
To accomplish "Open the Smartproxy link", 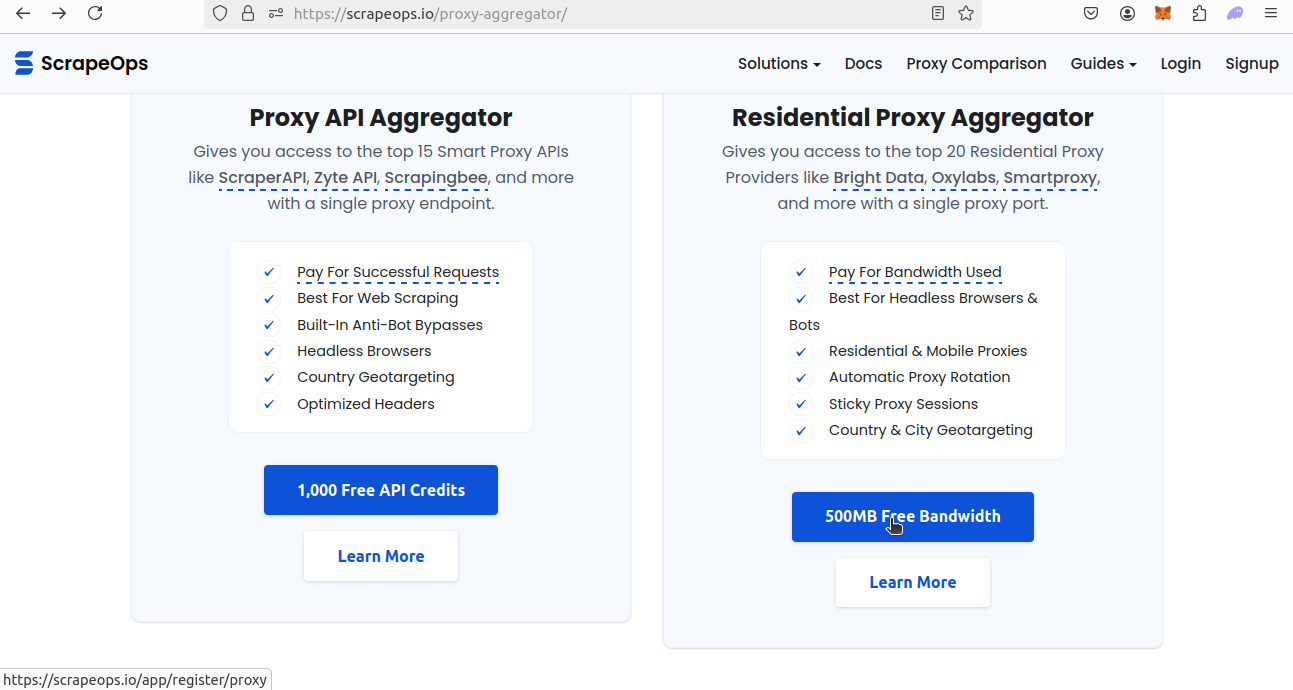I will point(1051,178).
